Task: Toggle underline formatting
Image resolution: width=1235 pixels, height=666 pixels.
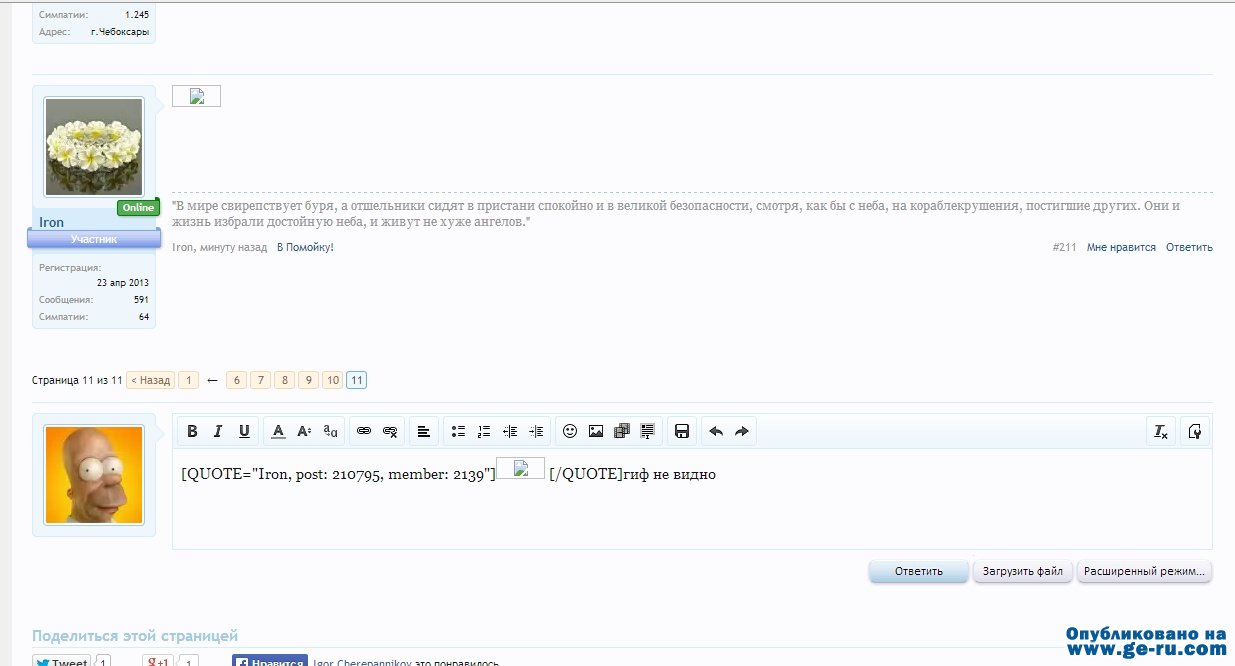Action: click(x=244, y=431)
